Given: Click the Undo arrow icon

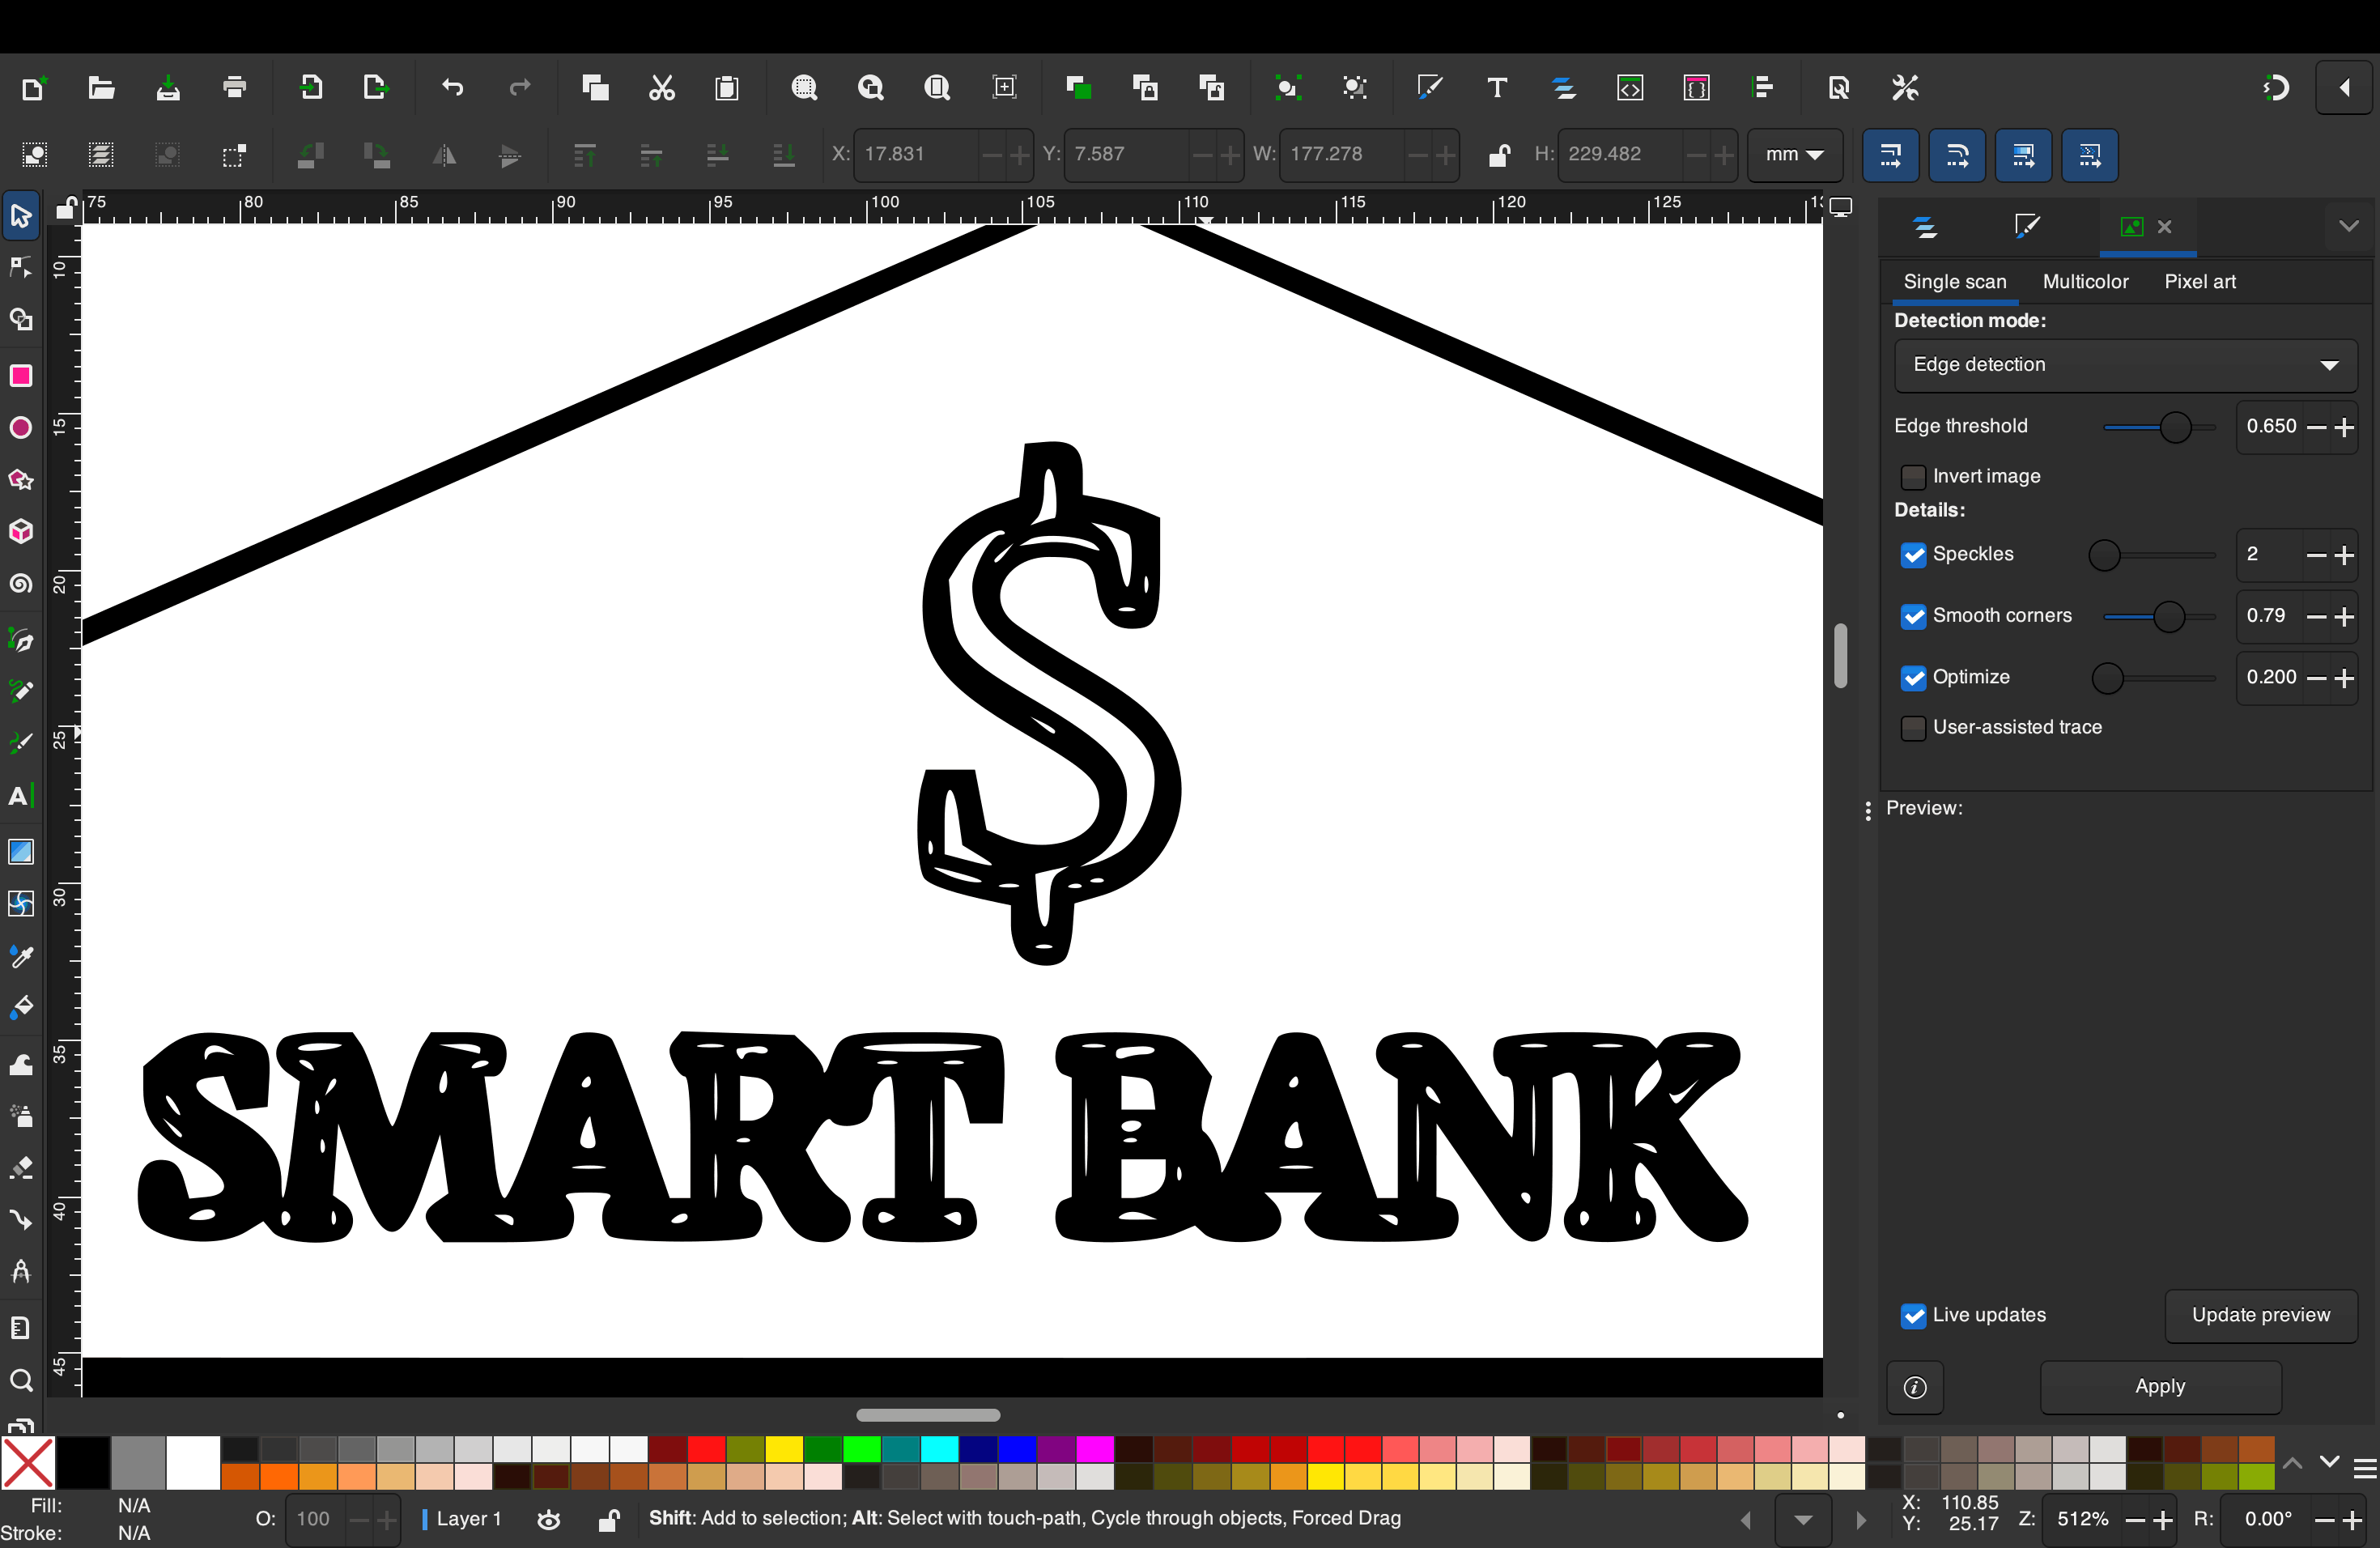Looking at the screenshot, I should (452, 88).
